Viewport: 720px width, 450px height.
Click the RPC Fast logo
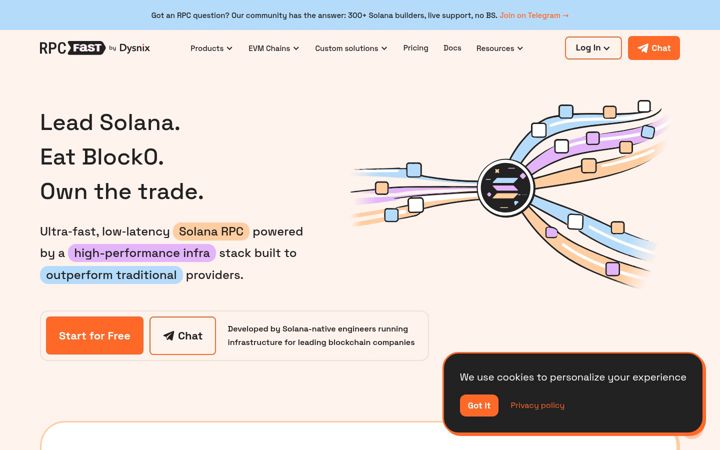[x=73, y=48]
